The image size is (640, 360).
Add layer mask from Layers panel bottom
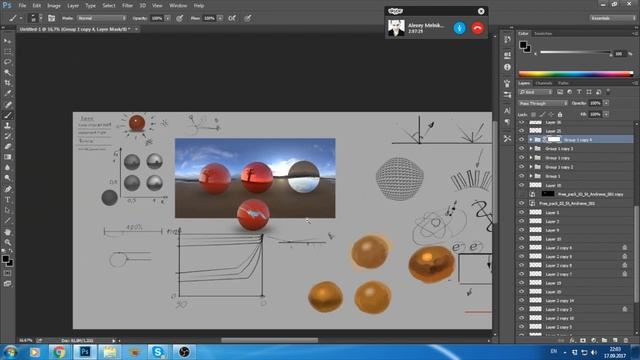(x=583, y=340)
